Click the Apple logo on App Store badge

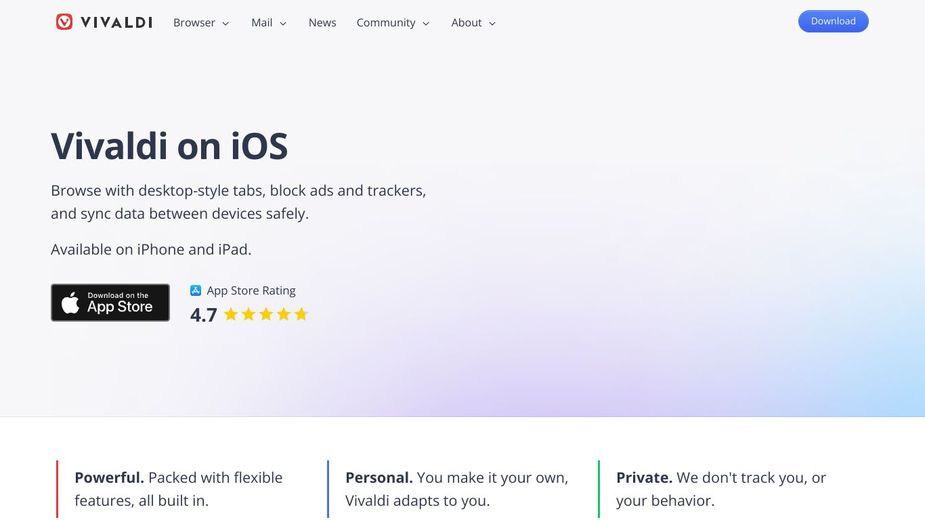tap(70, 302)
